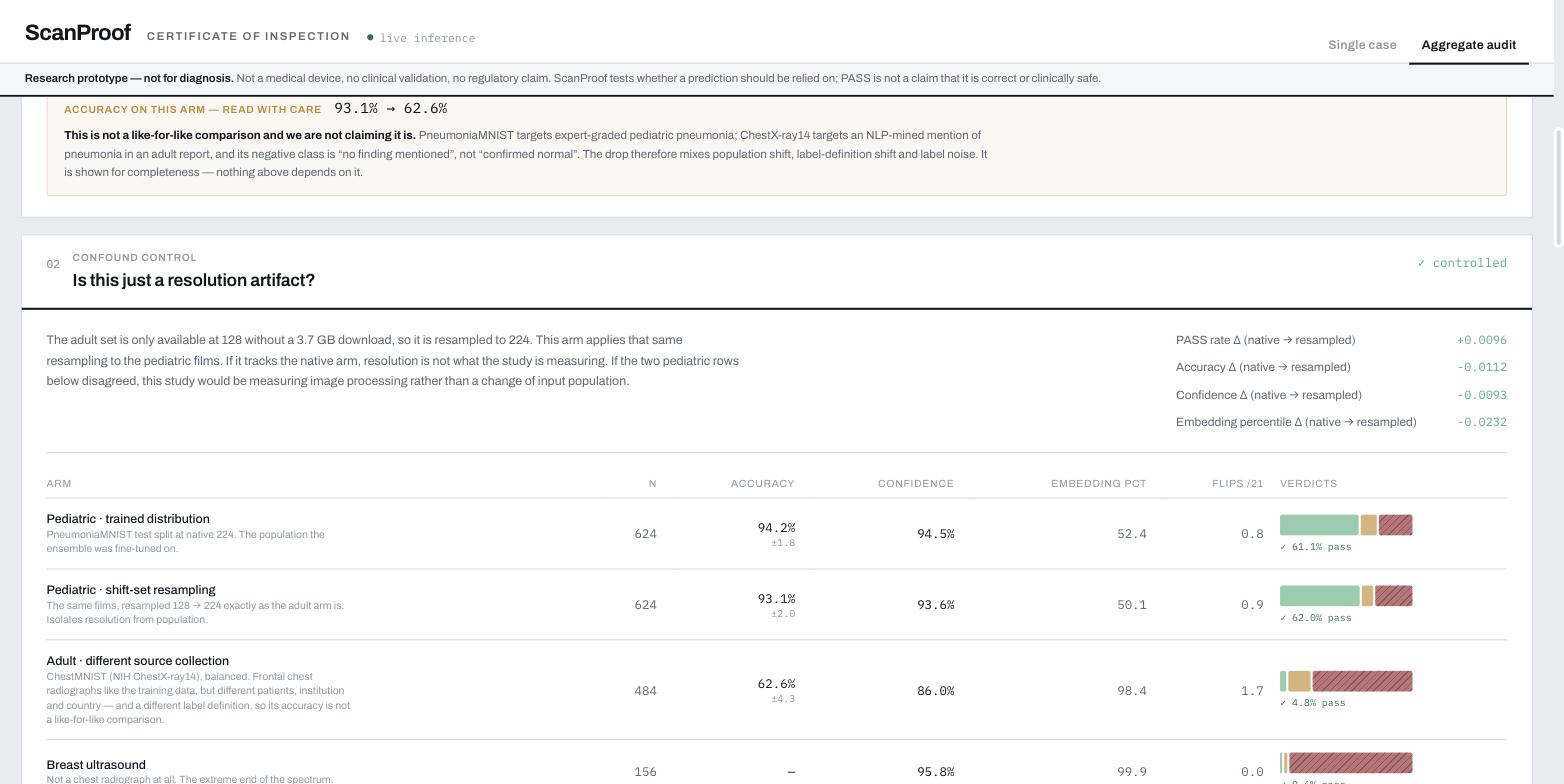Screen dimensions: 1564x784
Task: Click the Embedding percentile delta value -0.0232
Action: pyautogui.click(x=1482, y=422)
